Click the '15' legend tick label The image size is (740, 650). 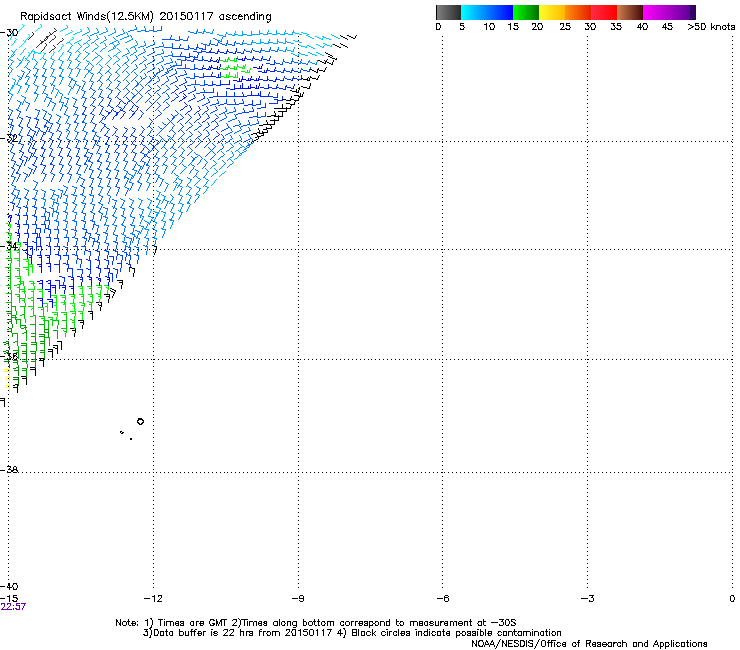513,27
